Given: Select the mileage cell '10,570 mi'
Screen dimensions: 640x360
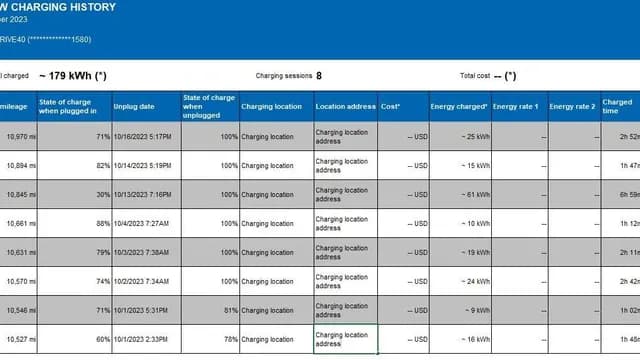Looking at the screenshot, I should 18,281.
